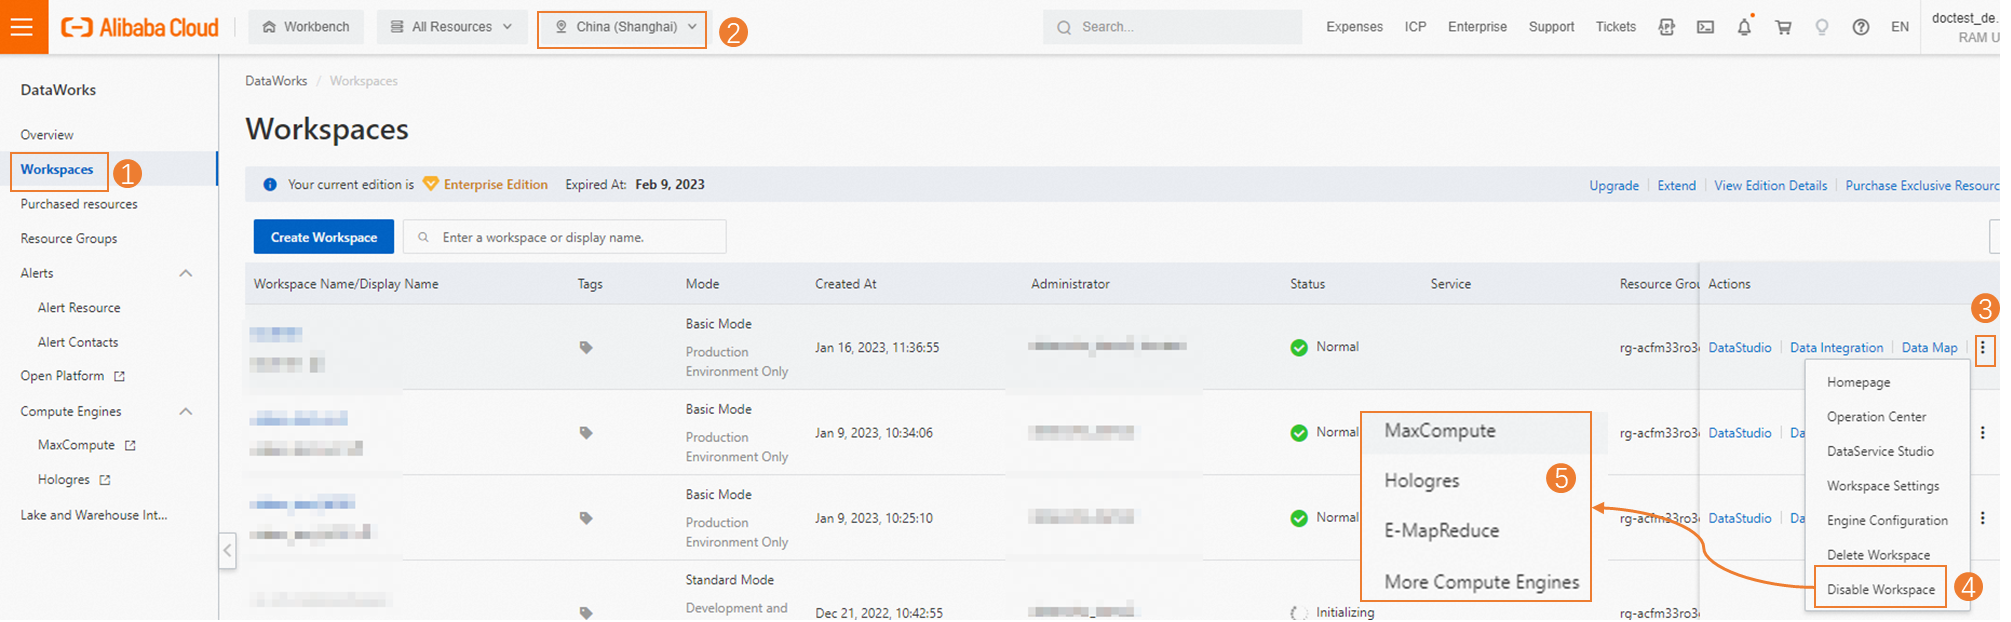Collapse the sidebar with the arrow handle

pyautogui.click(x=228, y=550)
